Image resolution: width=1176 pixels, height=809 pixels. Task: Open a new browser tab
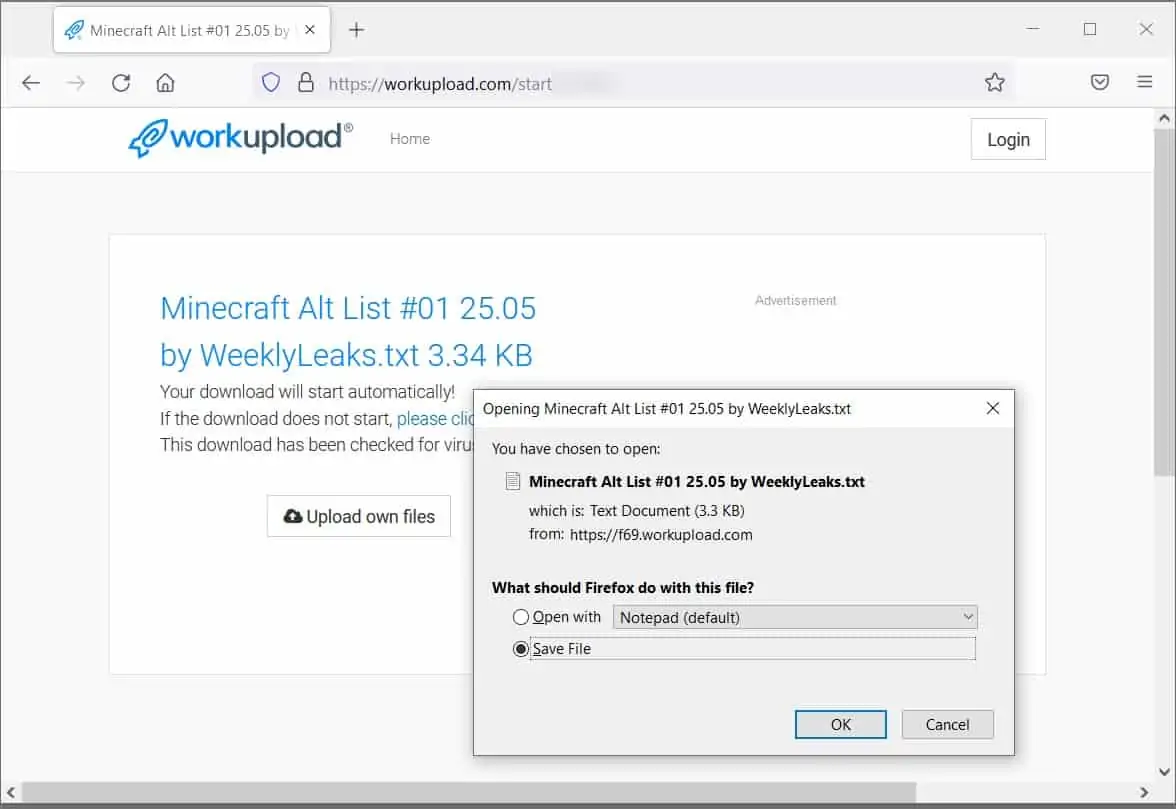356,30
